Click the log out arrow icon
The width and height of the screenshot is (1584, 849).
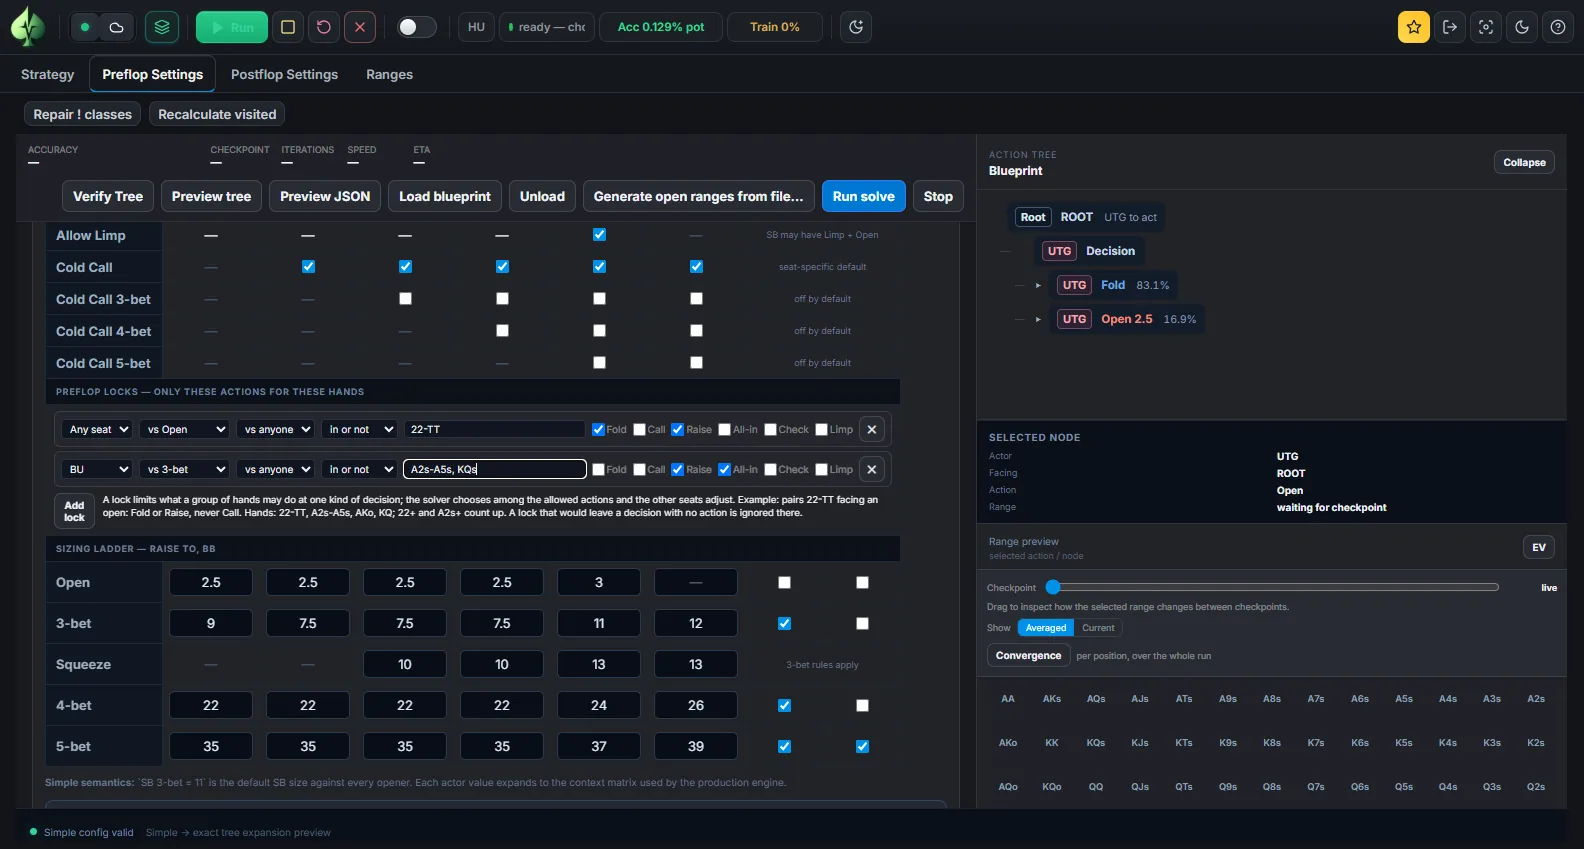1450,27
